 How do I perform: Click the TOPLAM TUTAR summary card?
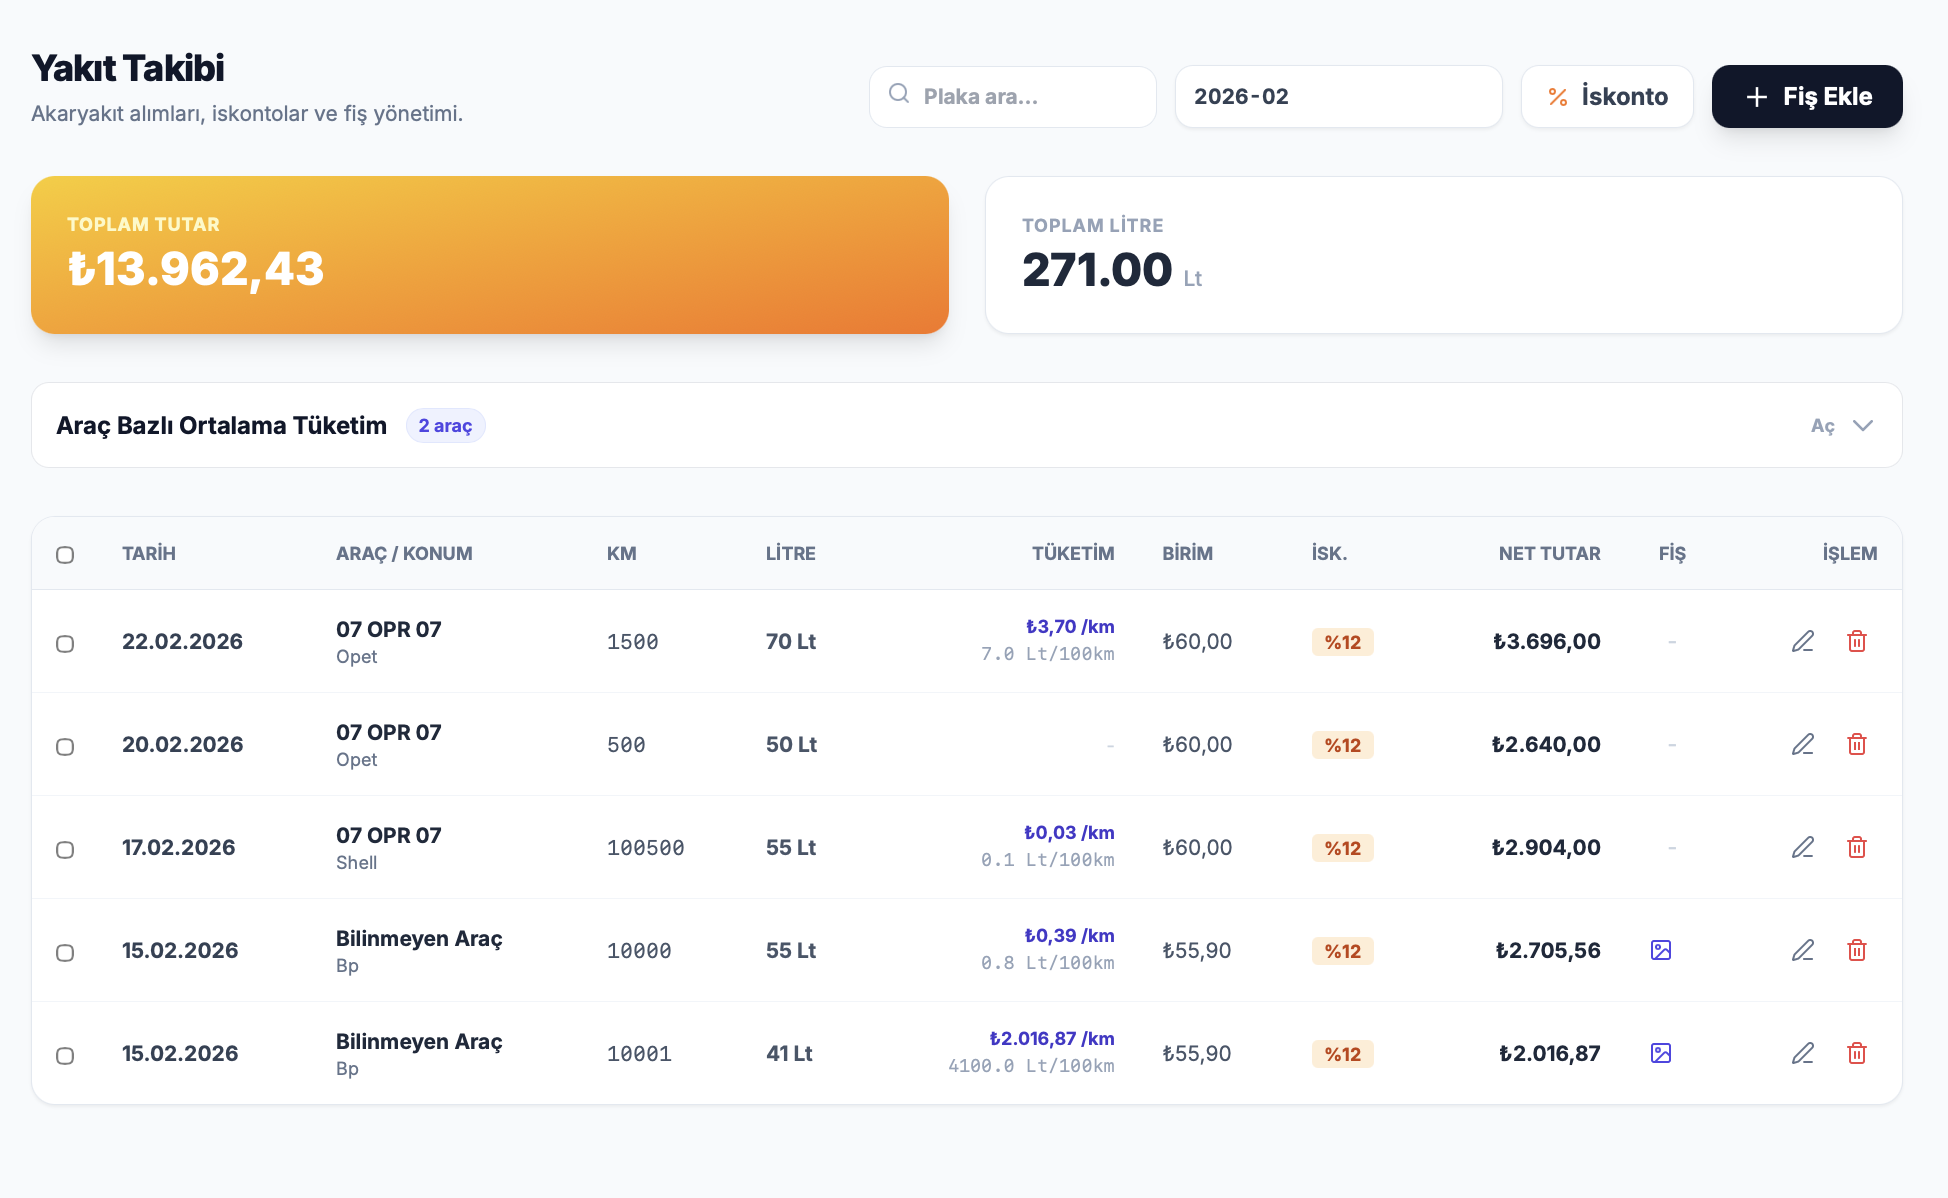click(x=490, y=255)
